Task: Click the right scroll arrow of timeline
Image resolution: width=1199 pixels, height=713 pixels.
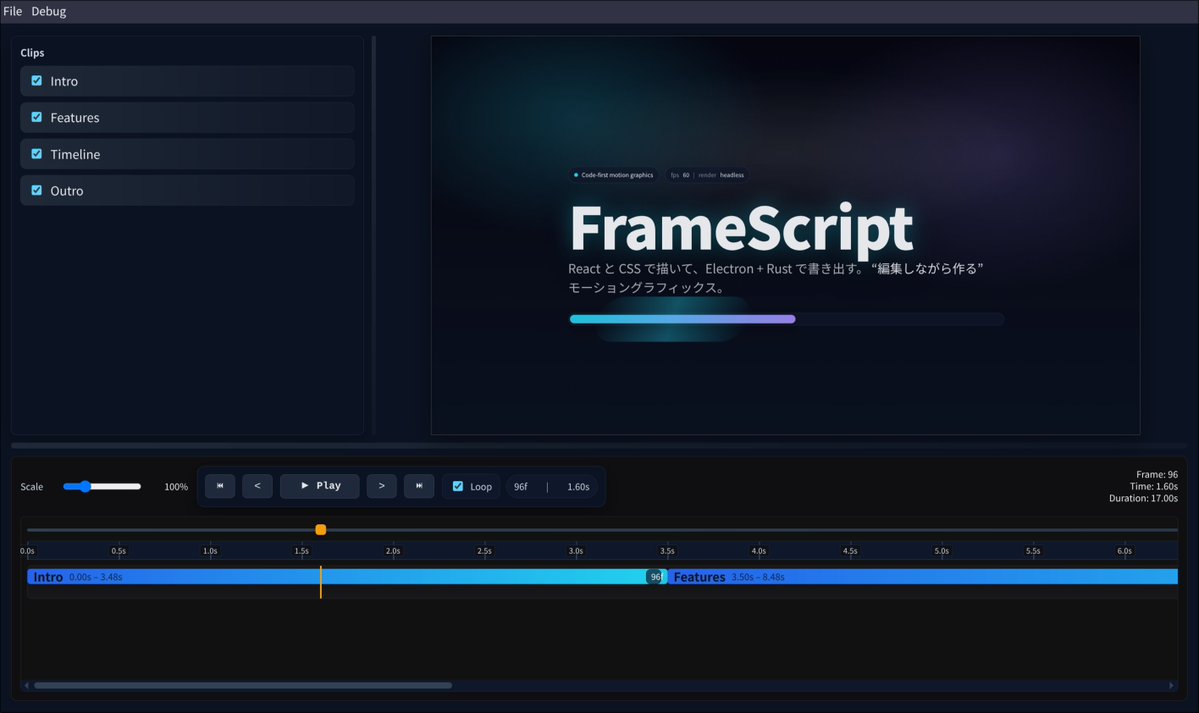Action: [1171, 685]
